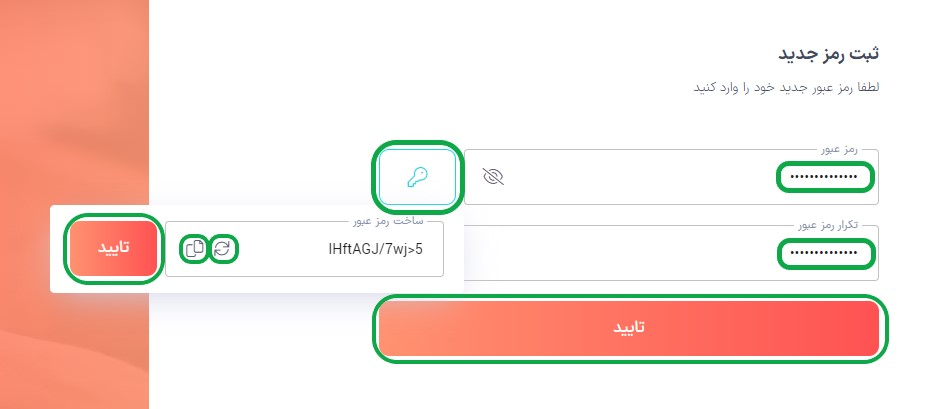Toggle password visibility with crossed-eye icon

(x=493, y=176)
